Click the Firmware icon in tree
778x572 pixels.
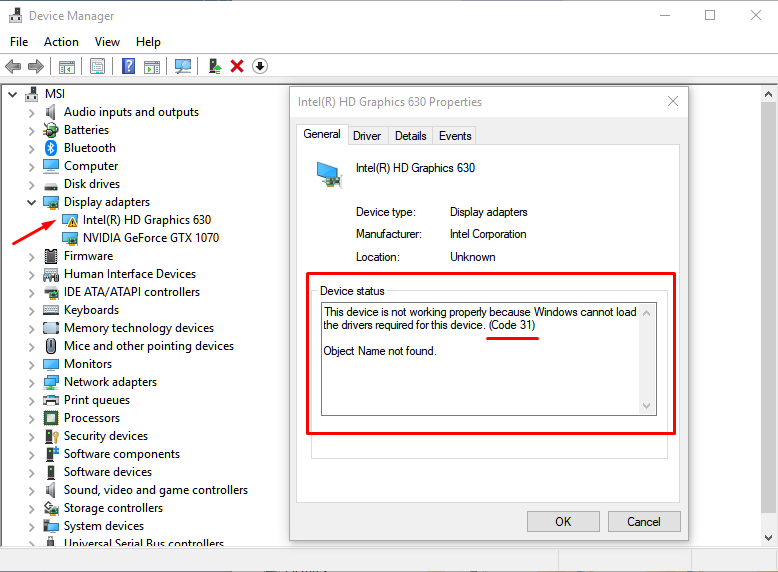pyautogui.click(x=51, y=256)
